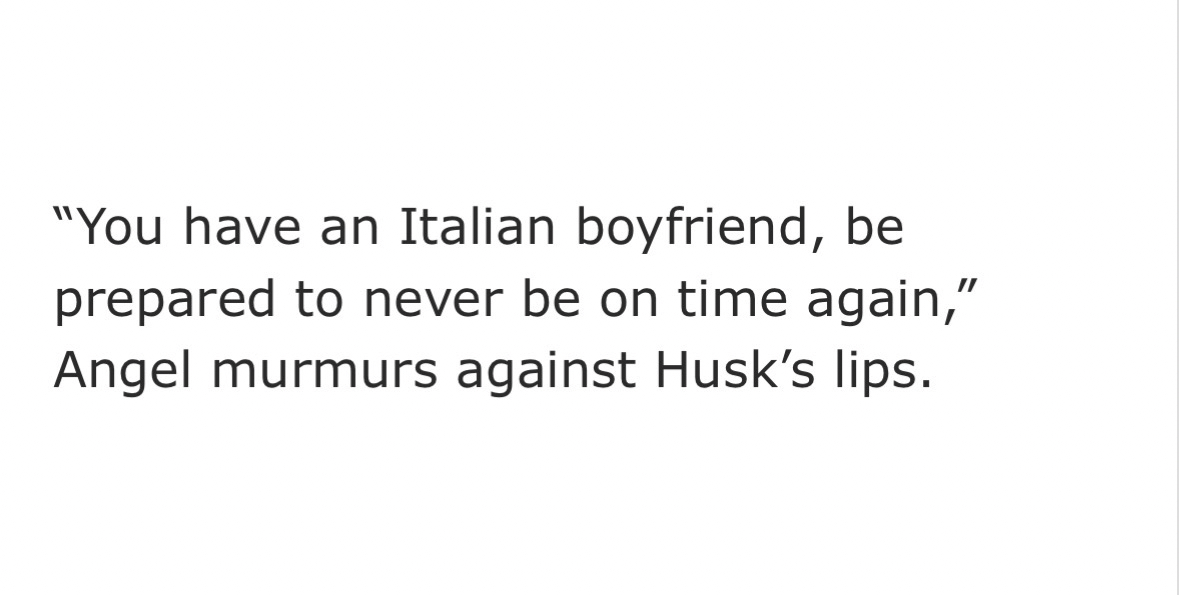The image size is (1179, 595).
Task: Click the word "time"
Action: point(730,299)
